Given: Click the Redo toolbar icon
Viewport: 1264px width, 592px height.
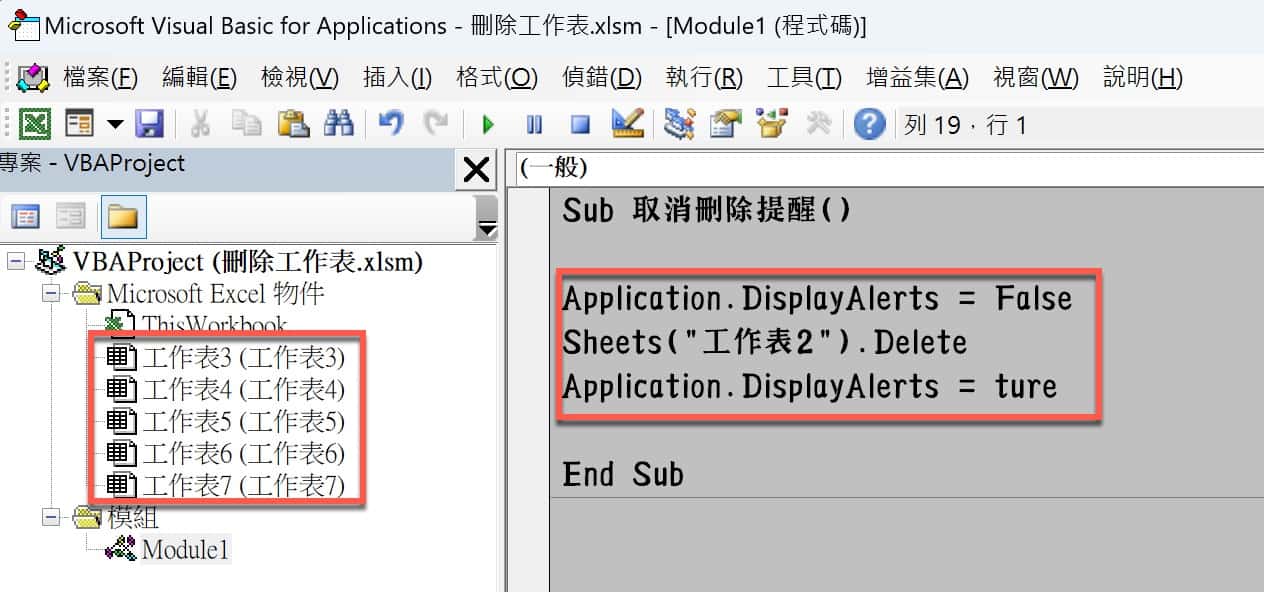Looking at the screenshot, I should pos(436,124).
